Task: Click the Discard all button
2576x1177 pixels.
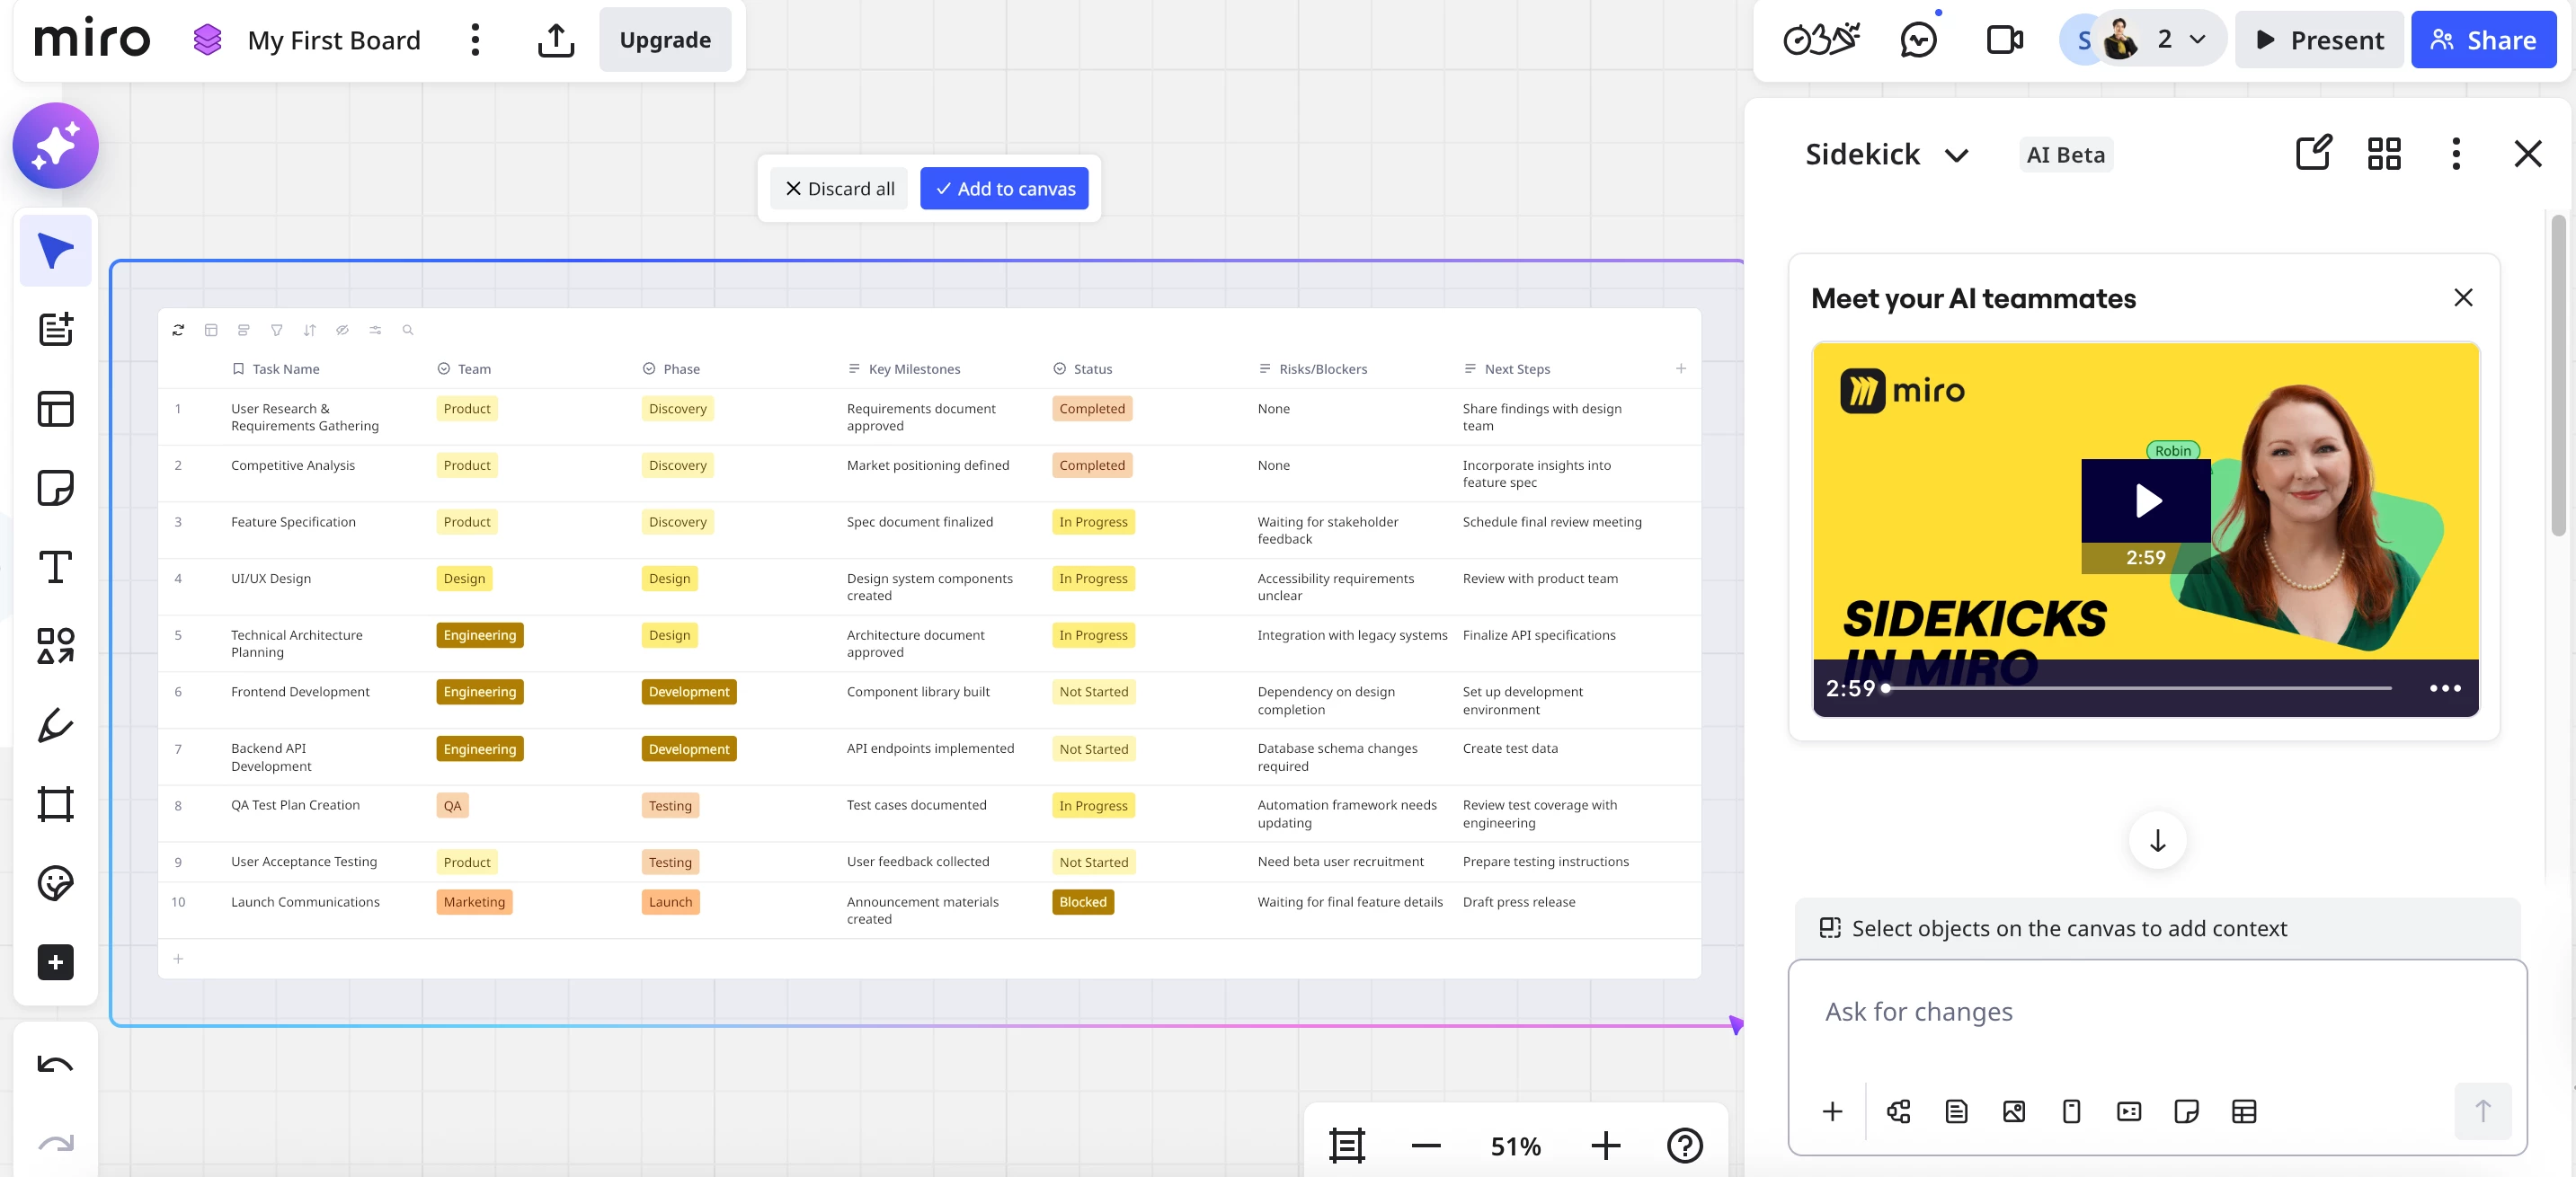Action: 839,189
